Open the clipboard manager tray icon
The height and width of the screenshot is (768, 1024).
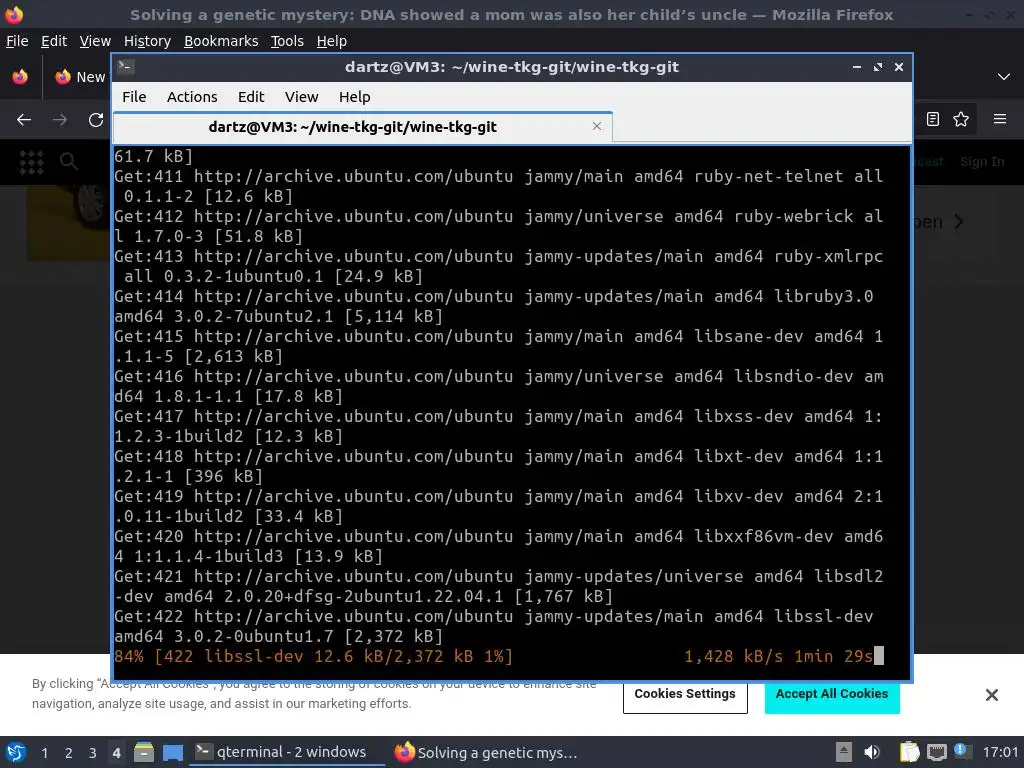[x=909, y=752]
